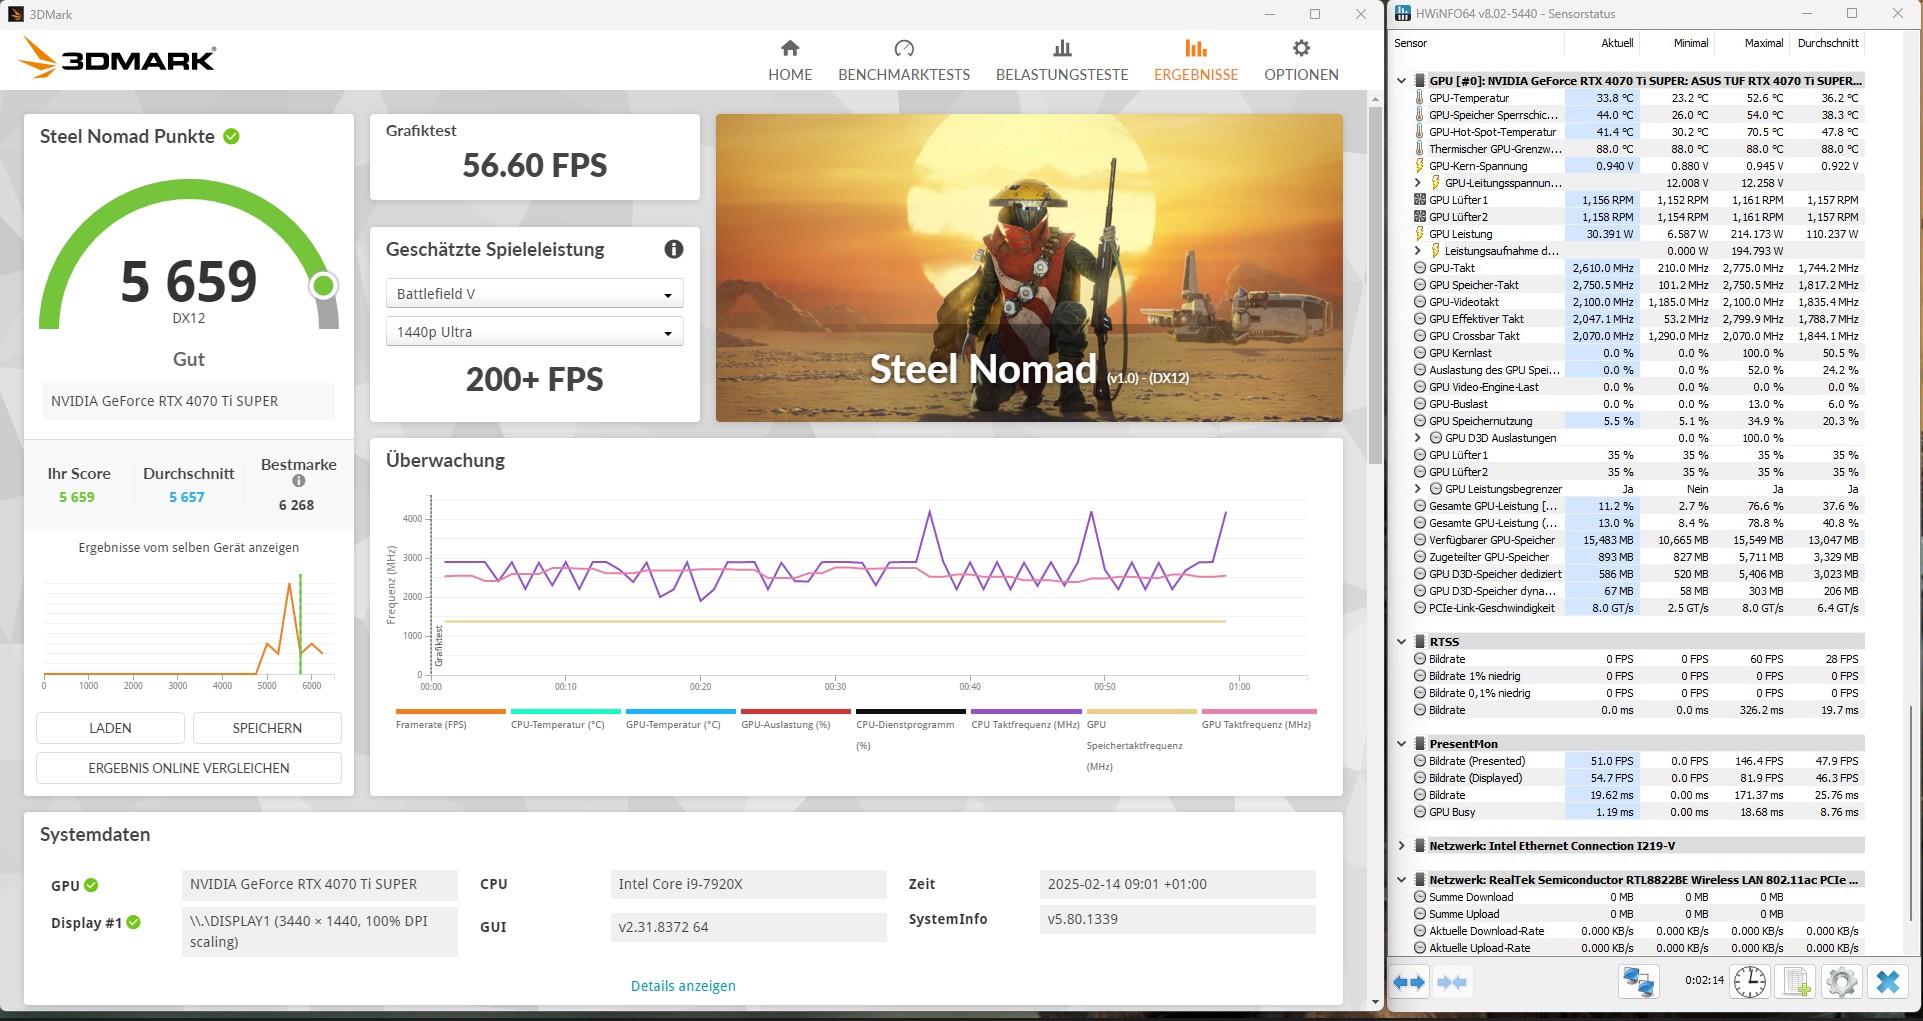This screenshot has height=1021, width=1923.
Task: Click the info icon under Bestmarke
Action: click(x=298, y=481)
